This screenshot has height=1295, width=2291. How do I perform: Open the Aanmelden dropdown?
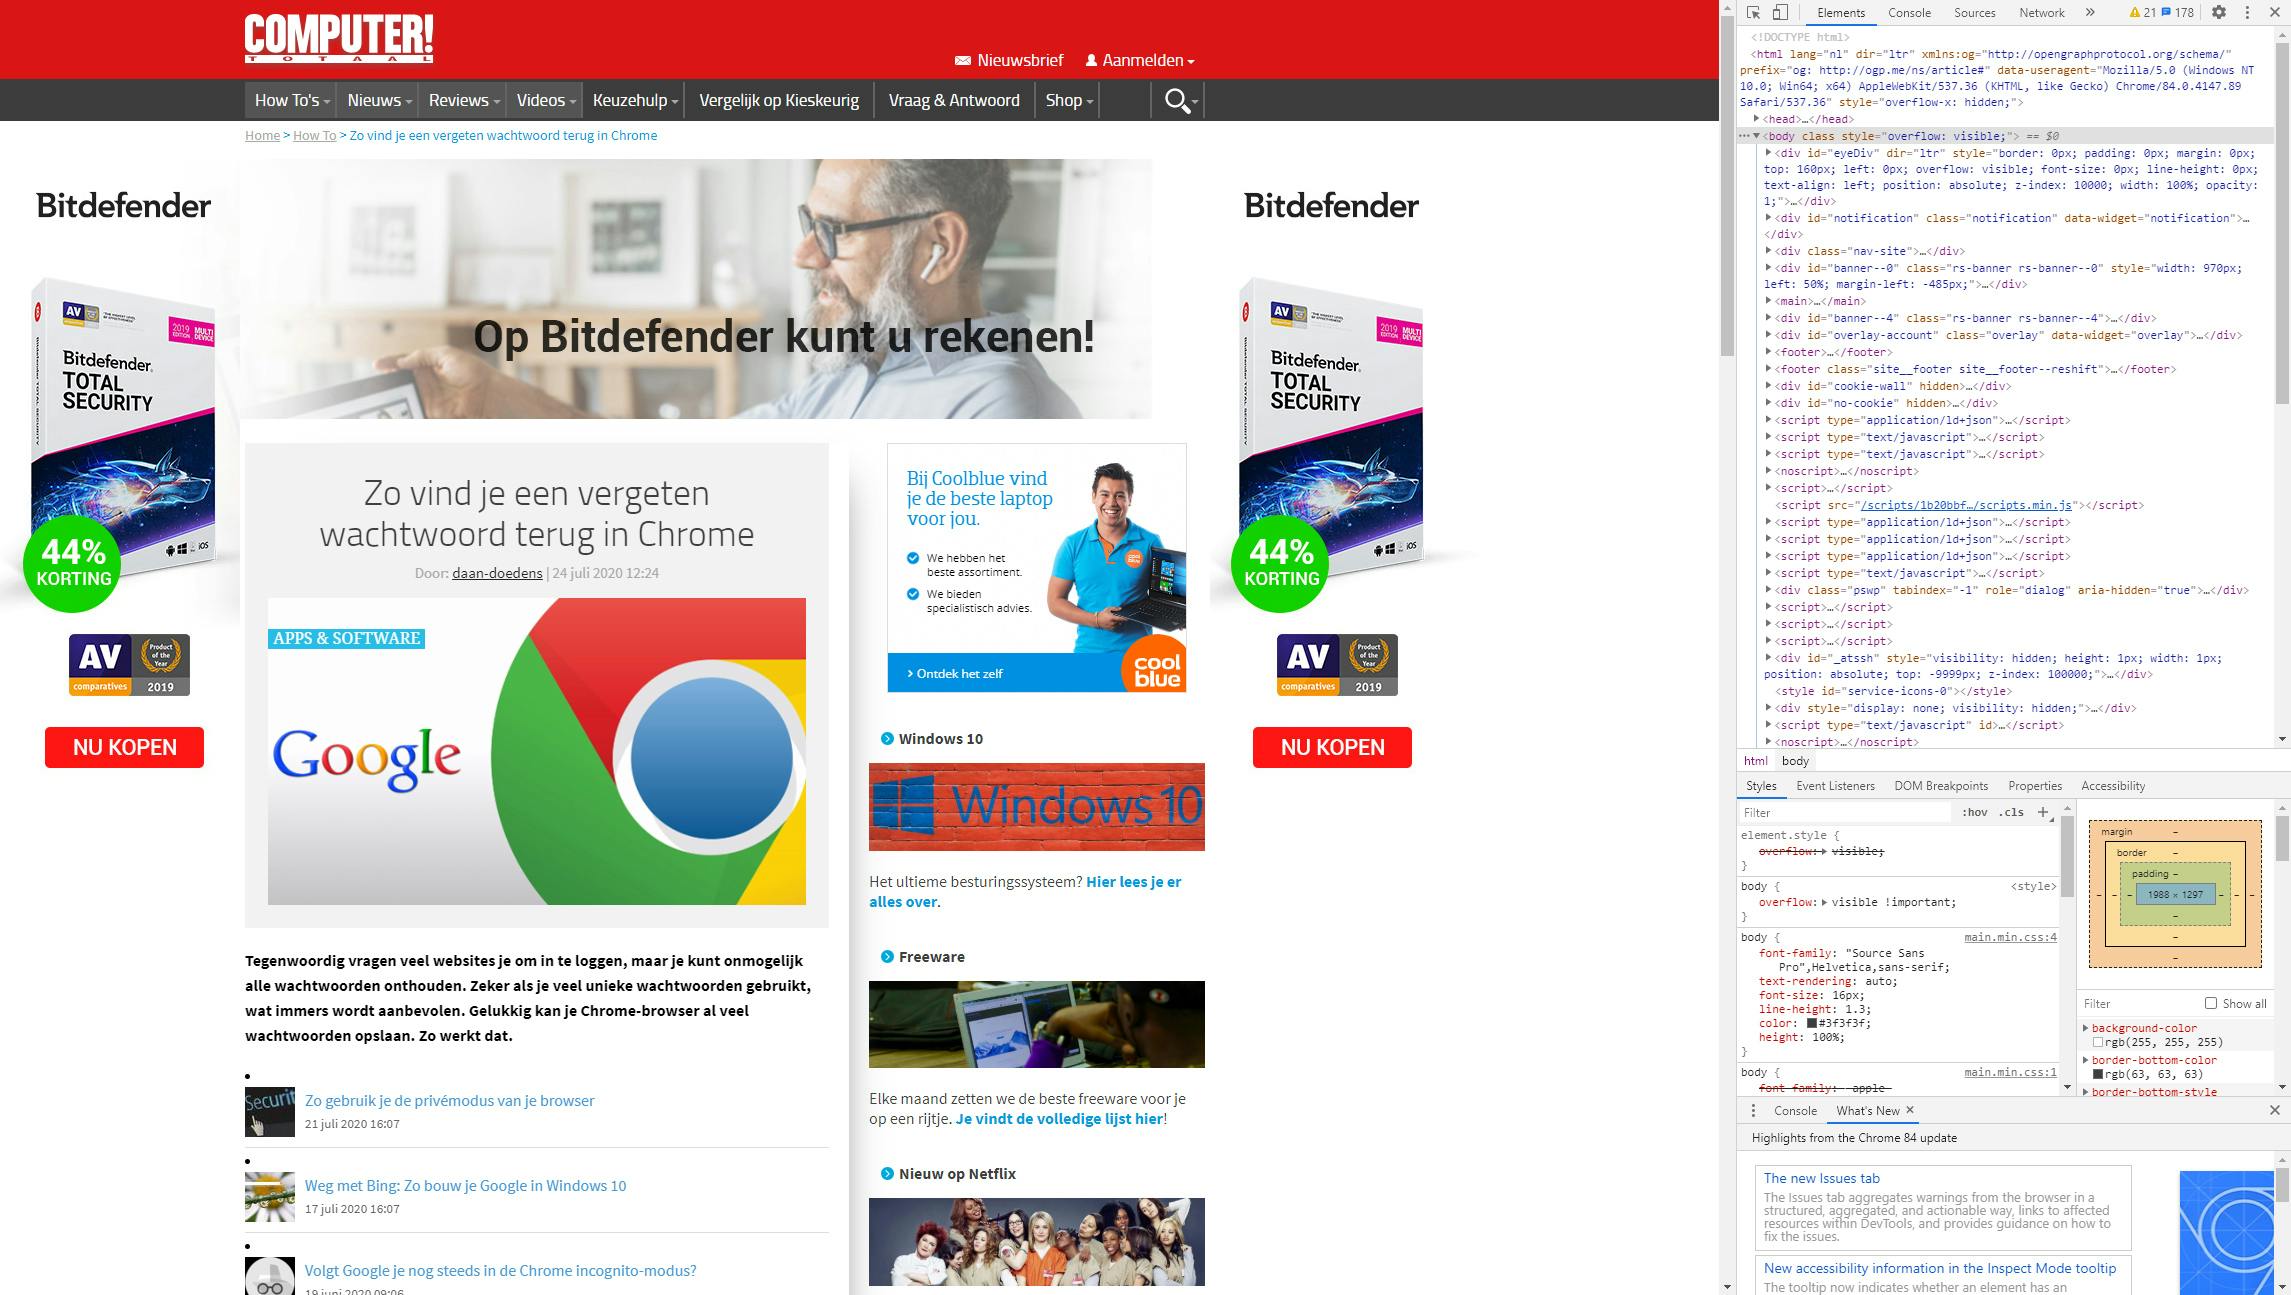pyautogui.click(x=1141, y=60)
